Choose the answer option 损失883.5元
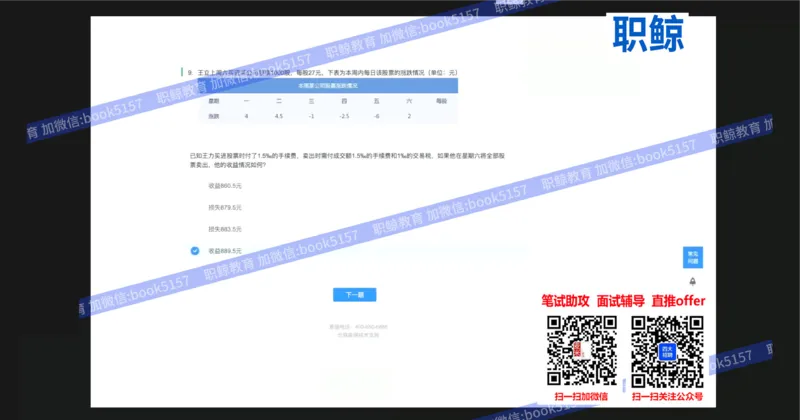The image size is (800, 420). [224, 229]
